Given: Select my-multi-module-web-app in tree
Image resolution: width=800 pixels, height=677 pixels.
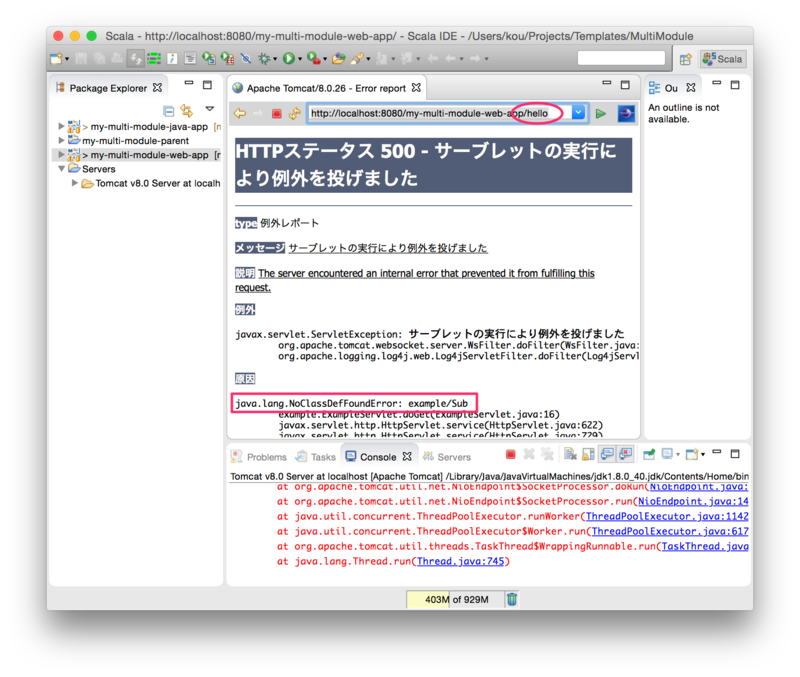Looking at the screenshot, I should pyautogui.click(x=149, y=155).
